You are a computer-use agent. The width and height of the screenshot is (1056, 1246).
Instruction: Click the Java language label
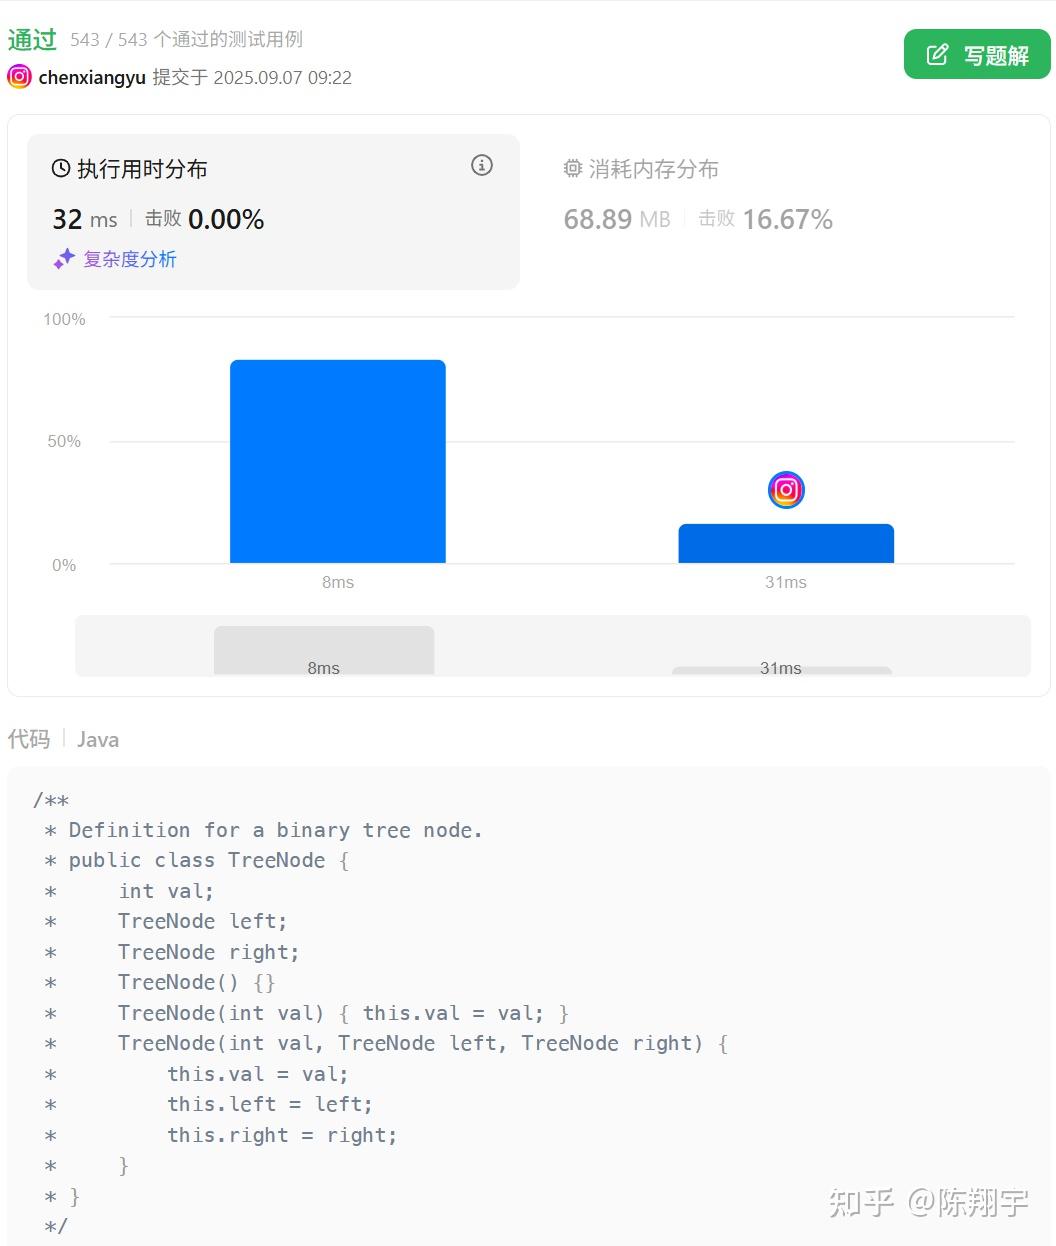pyautogui.click(x=98, y=739)
